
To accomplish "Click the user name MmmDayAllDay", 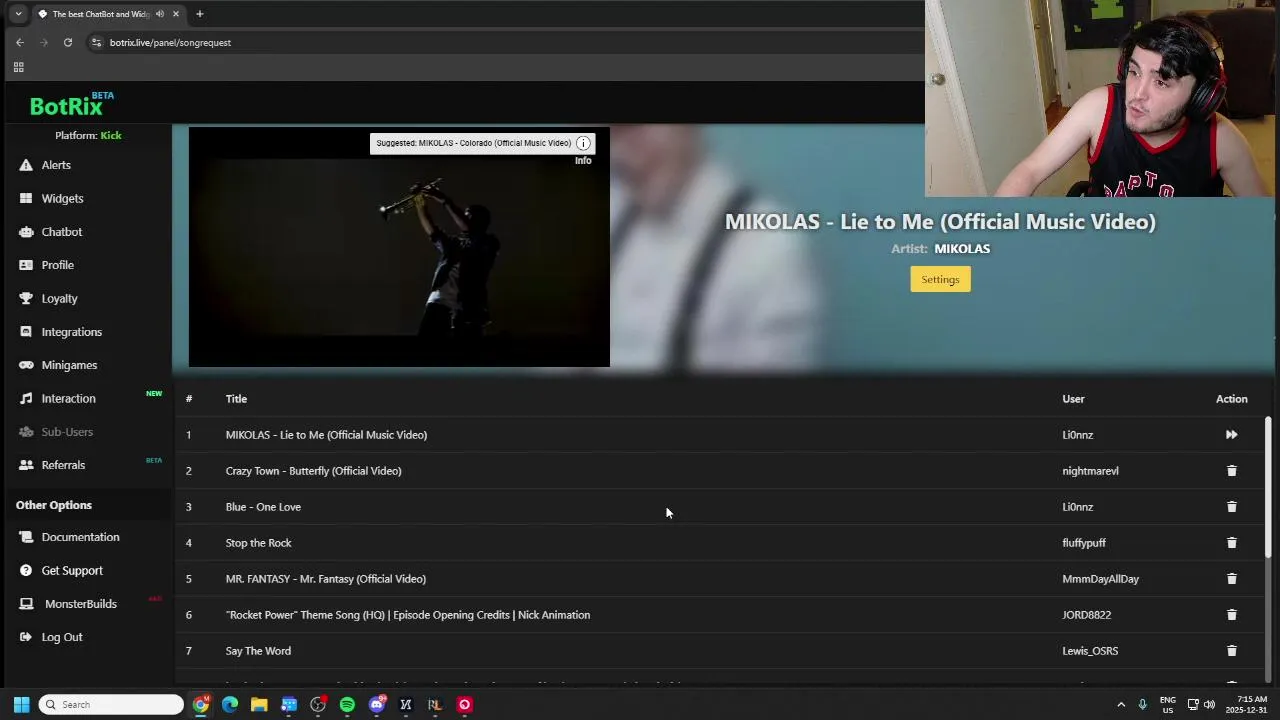I will [1100, 579].
